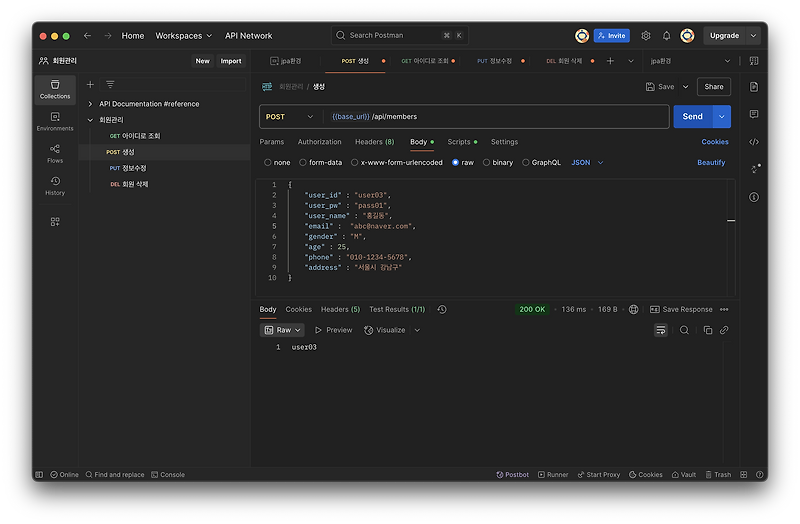Open Postbot in the status bar
Image resolution: width=800 pixels, height=524 pixels.
tap(512, 475)
